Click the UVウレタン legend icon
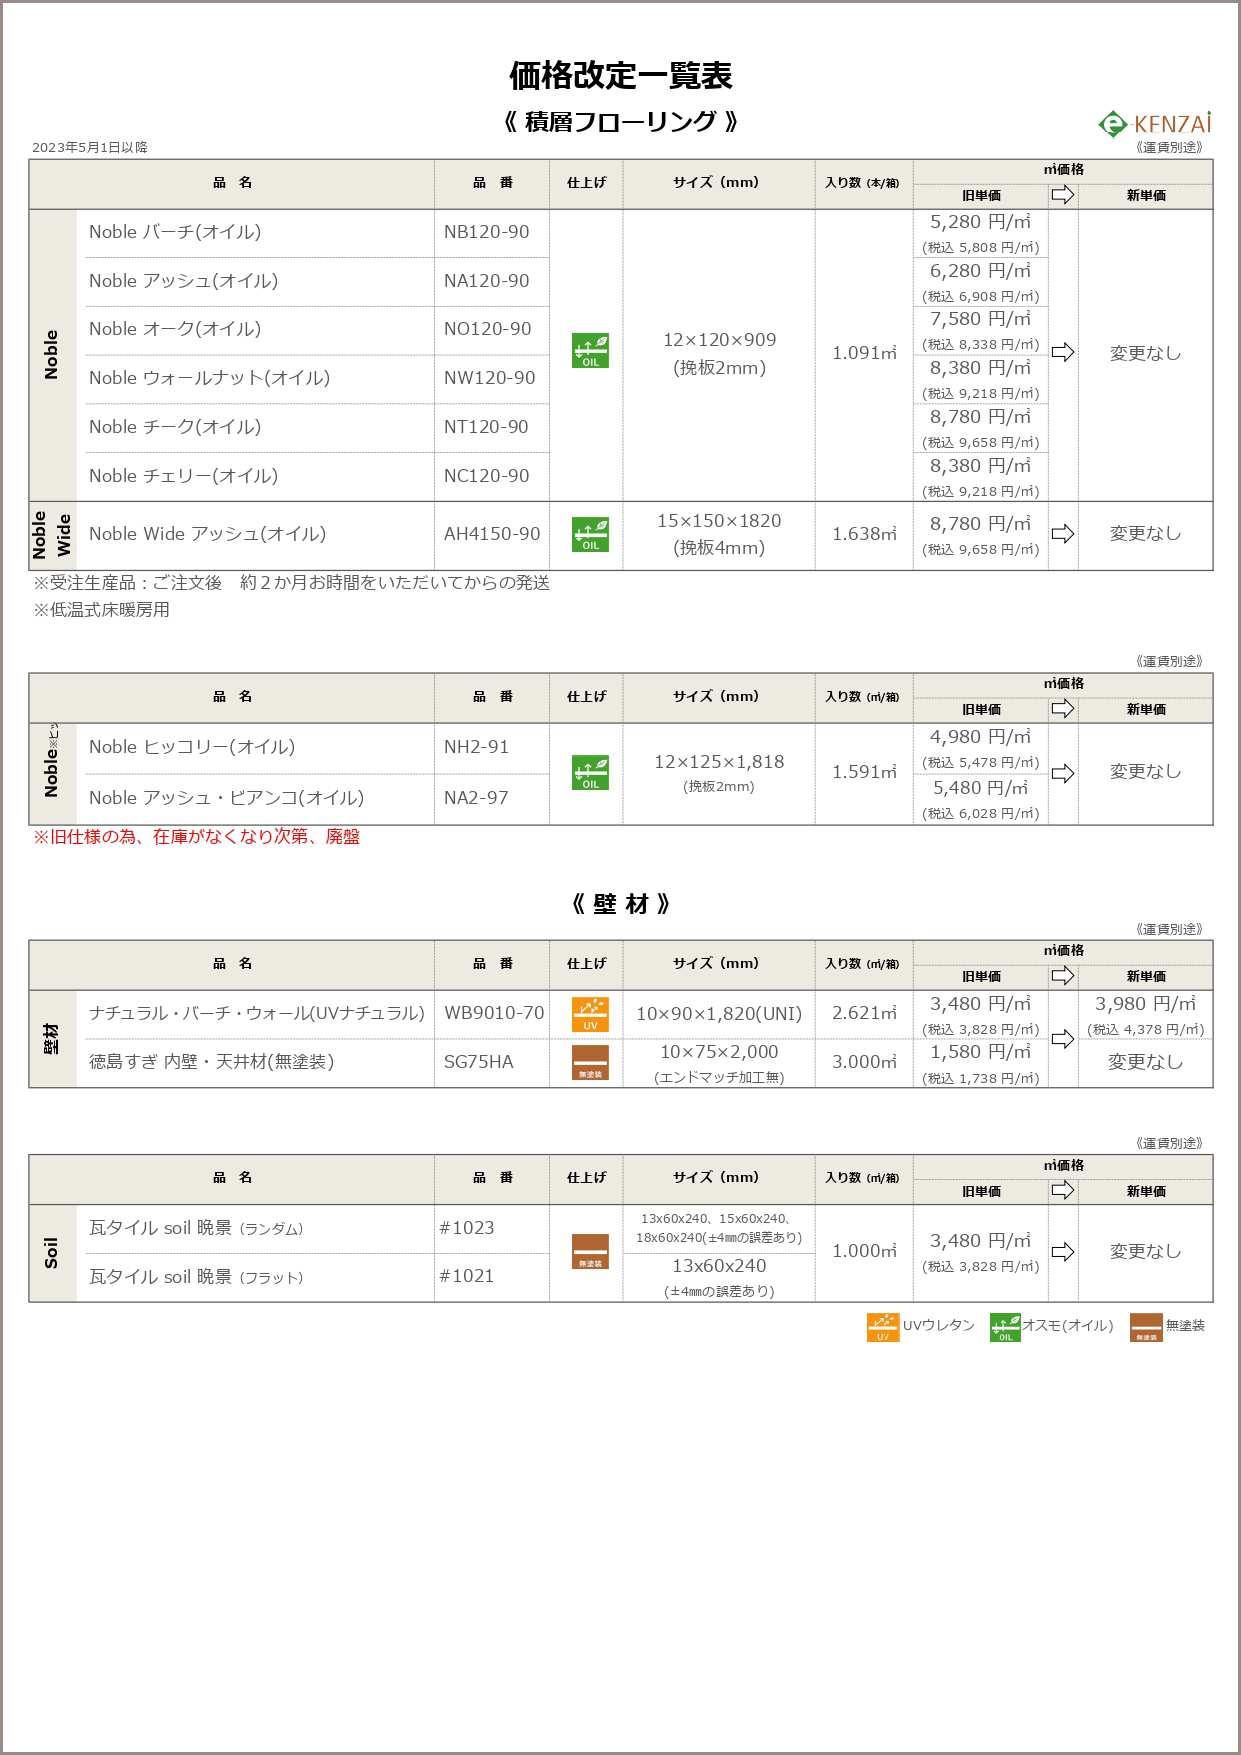 (883, 1327)
